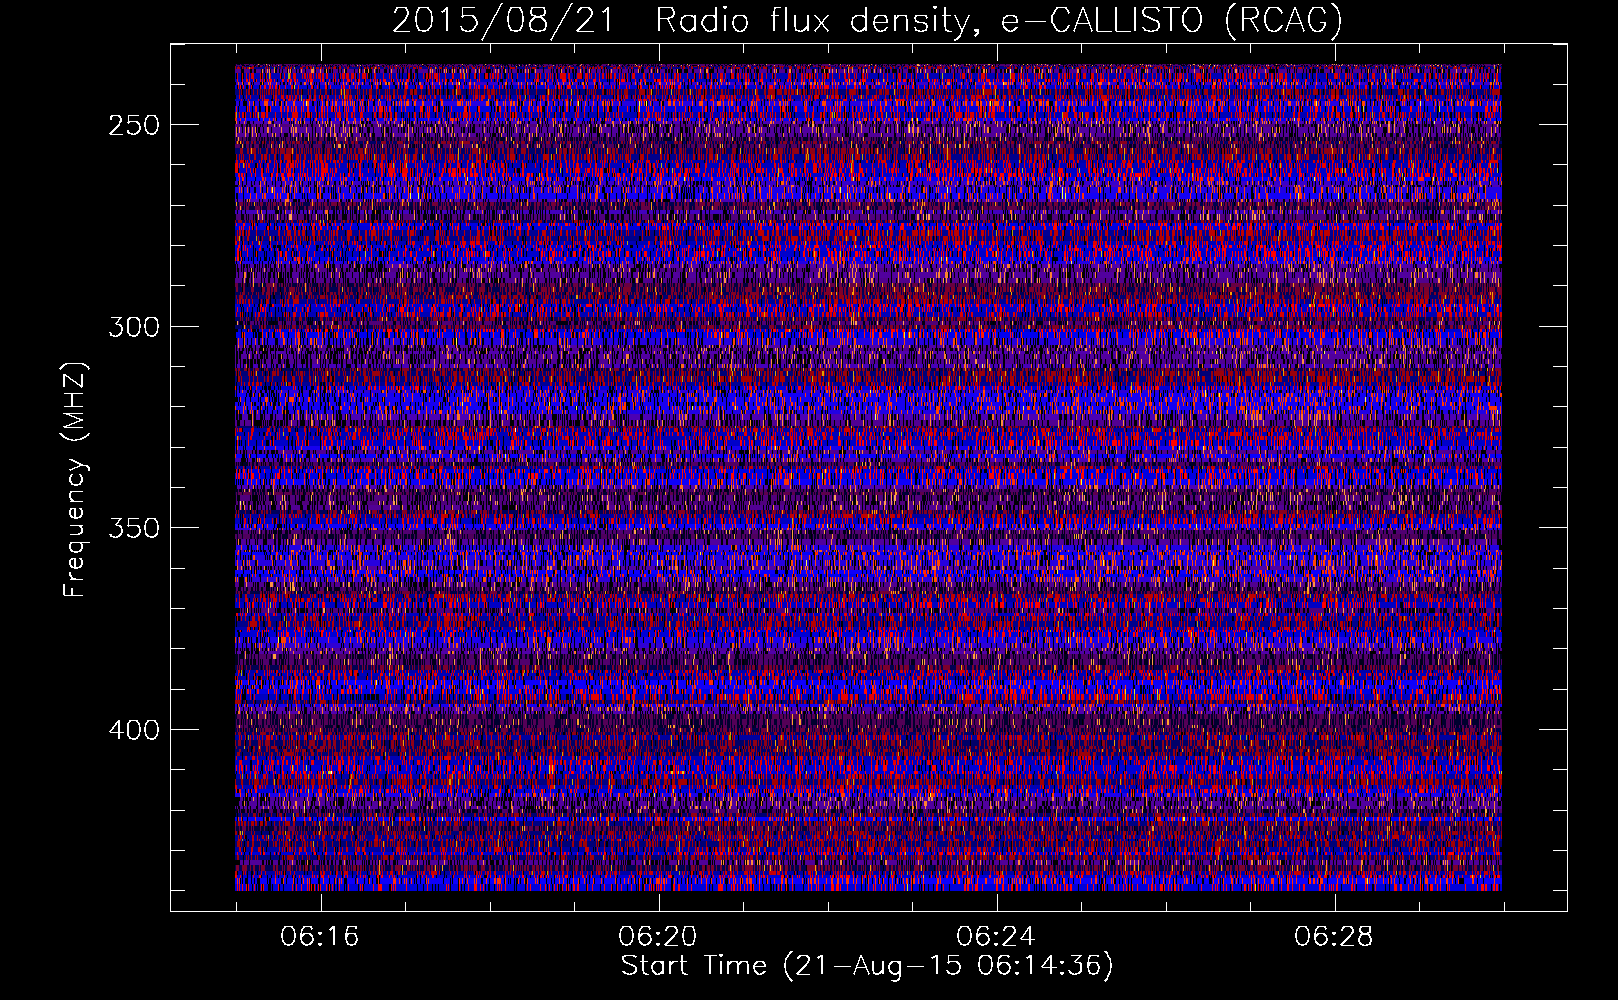Click the 250 frequency tick label
Image resolution: width=1618 pixels, height=1000 pixels.
tap(134, 126)
